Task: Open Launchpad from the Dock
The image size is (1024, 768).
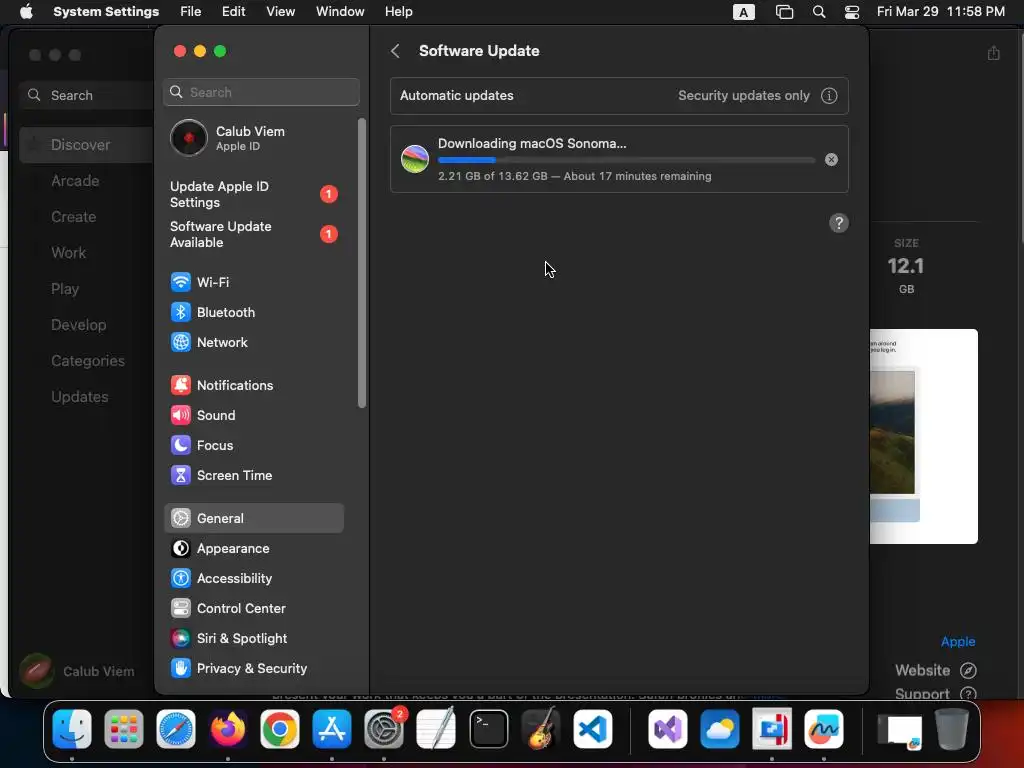Action: pyautogui.click(x=123, y=729)
